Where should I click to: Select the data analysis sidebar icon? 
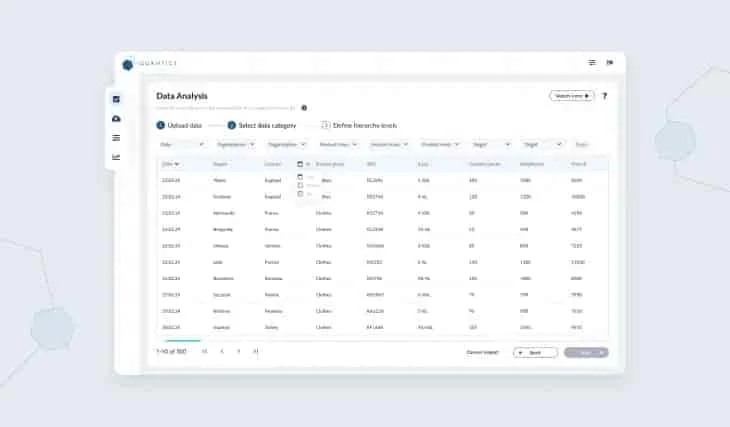[x=116, y=99]
